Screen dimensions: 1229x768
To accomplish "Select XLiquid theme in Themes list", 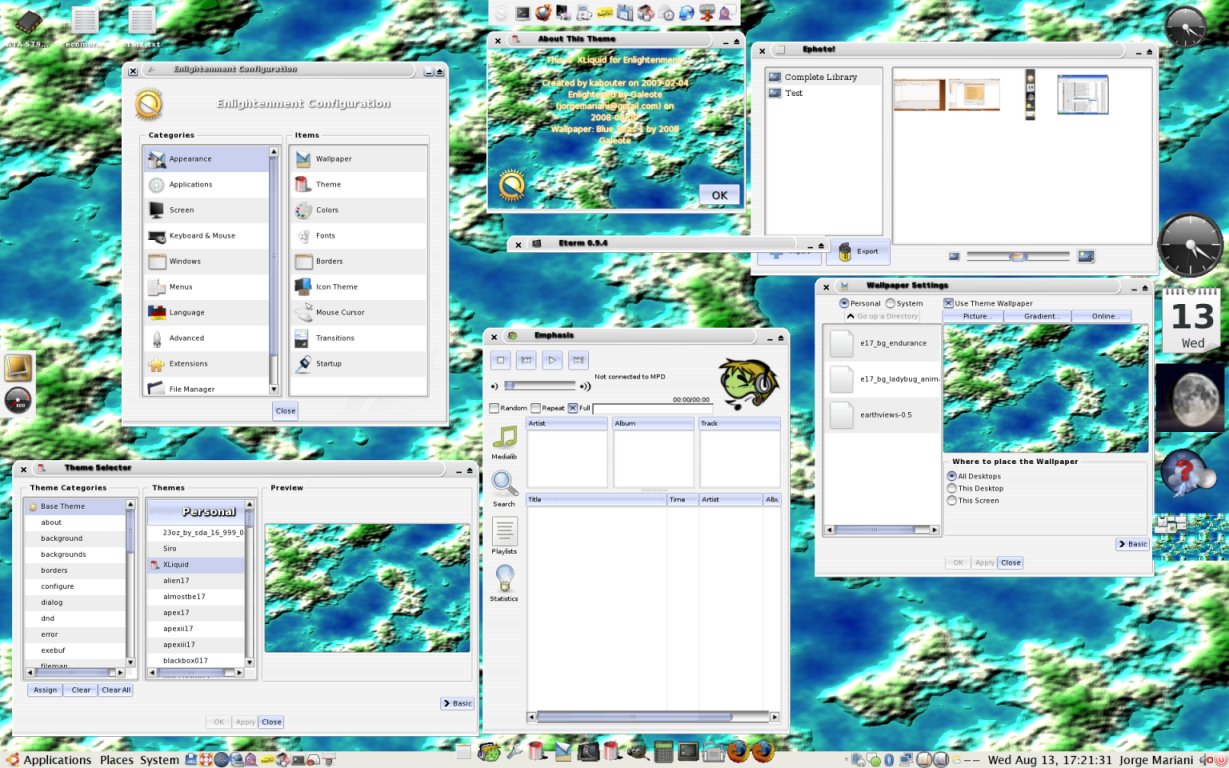I will pos(196,564).
